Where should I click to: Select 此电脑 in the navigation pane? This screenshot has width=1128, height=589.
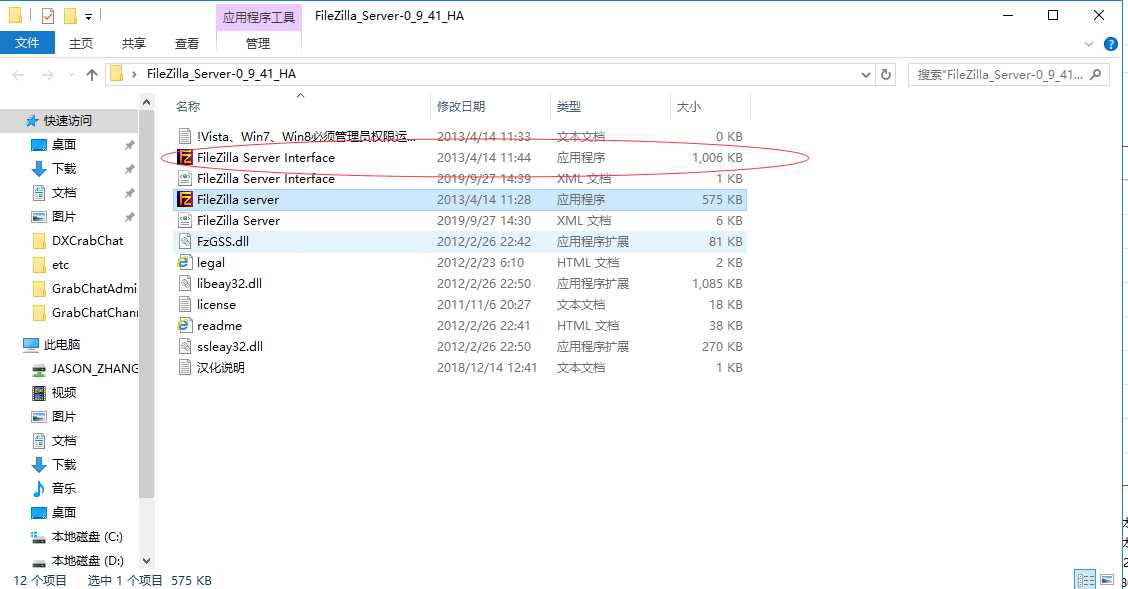[x=61, y=344]
